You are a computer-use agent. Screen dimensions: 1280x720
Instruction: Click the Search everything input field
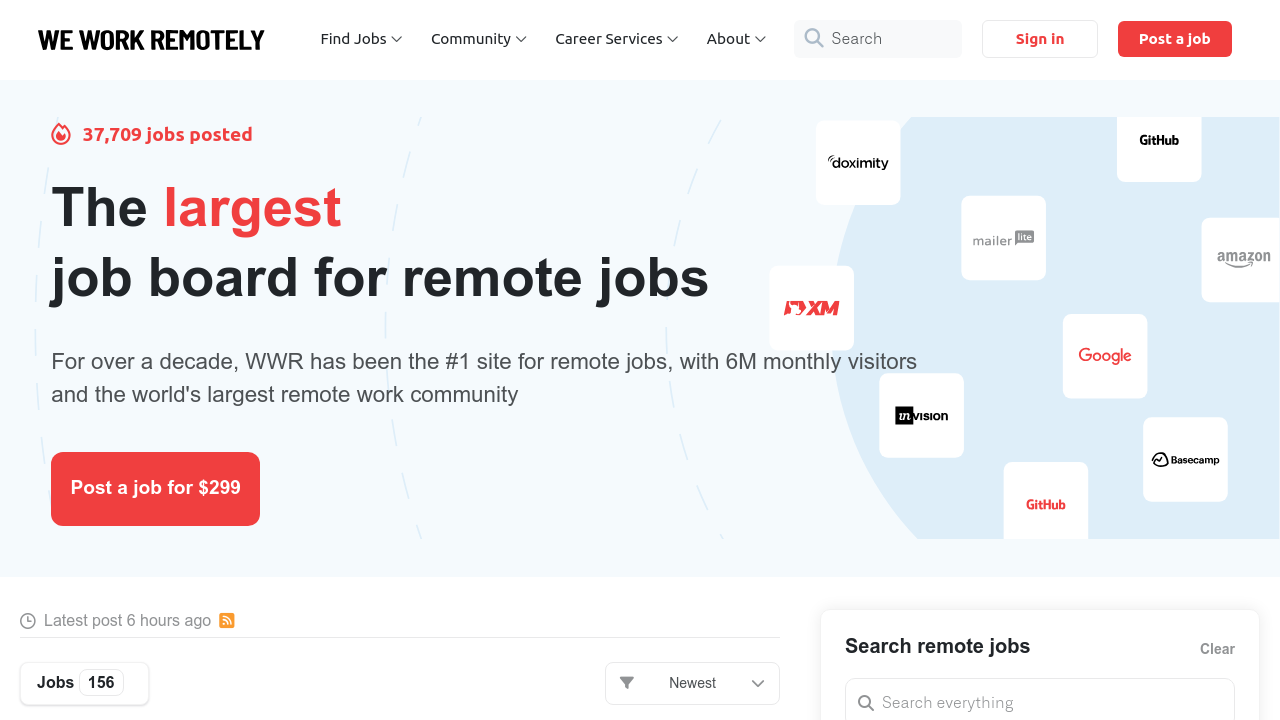click(1040, 702)
